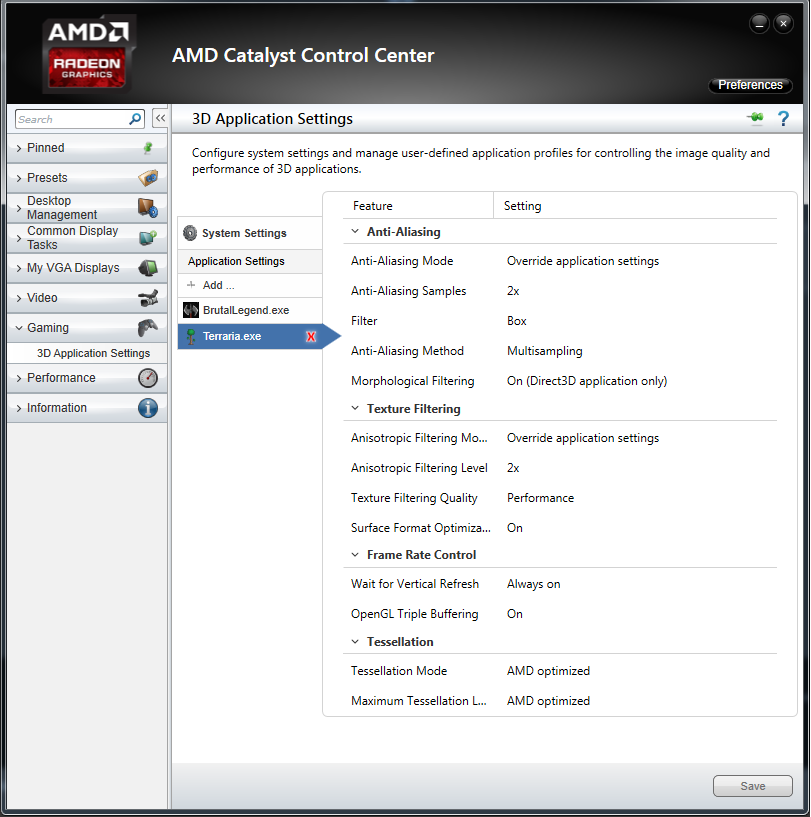Select the BrutalLegend.exe profile
The width and height of the screenshot is (811, 817).
pyautogui.click(x=250, y=310)
